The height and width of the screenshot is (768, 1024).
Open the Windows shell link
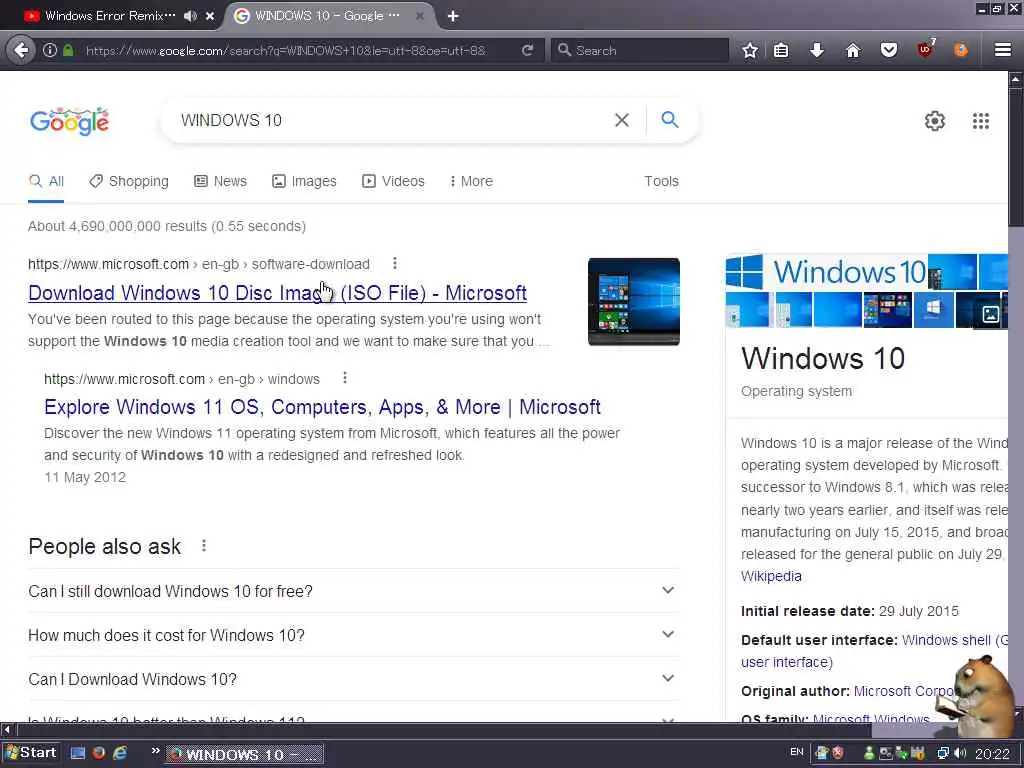(946, 640)
